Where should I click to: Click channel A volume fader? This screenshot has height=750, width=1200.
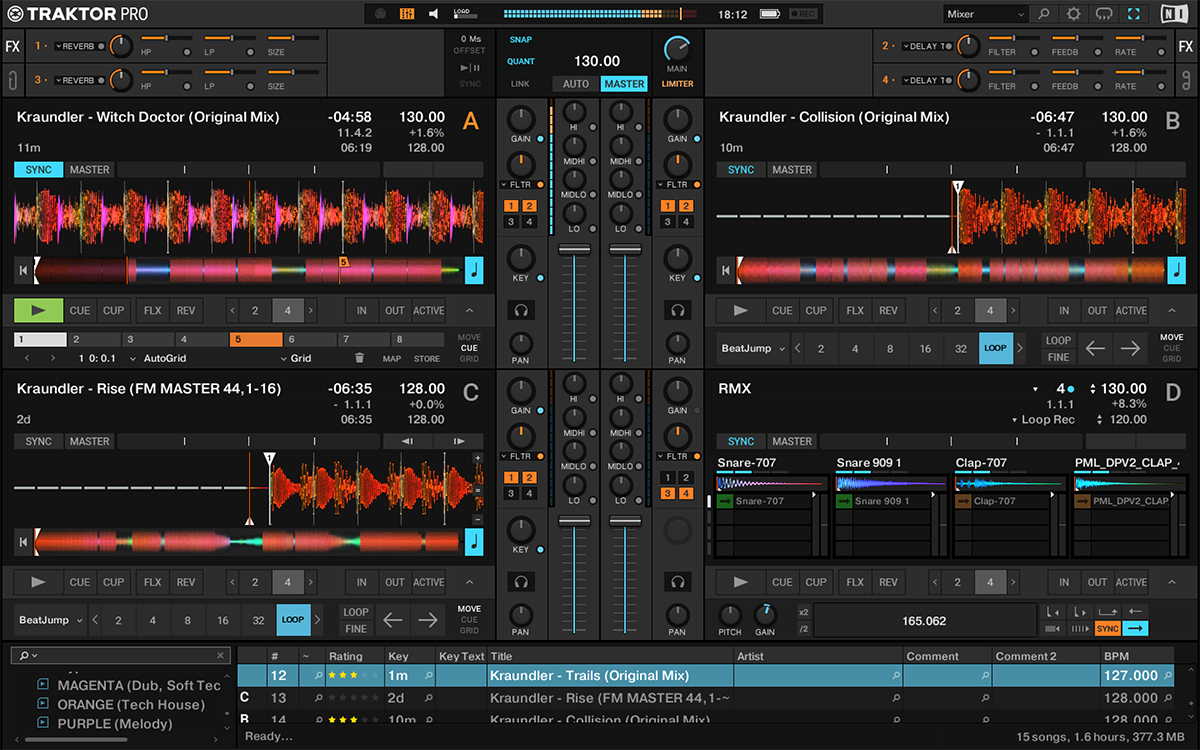coord(573,250)
